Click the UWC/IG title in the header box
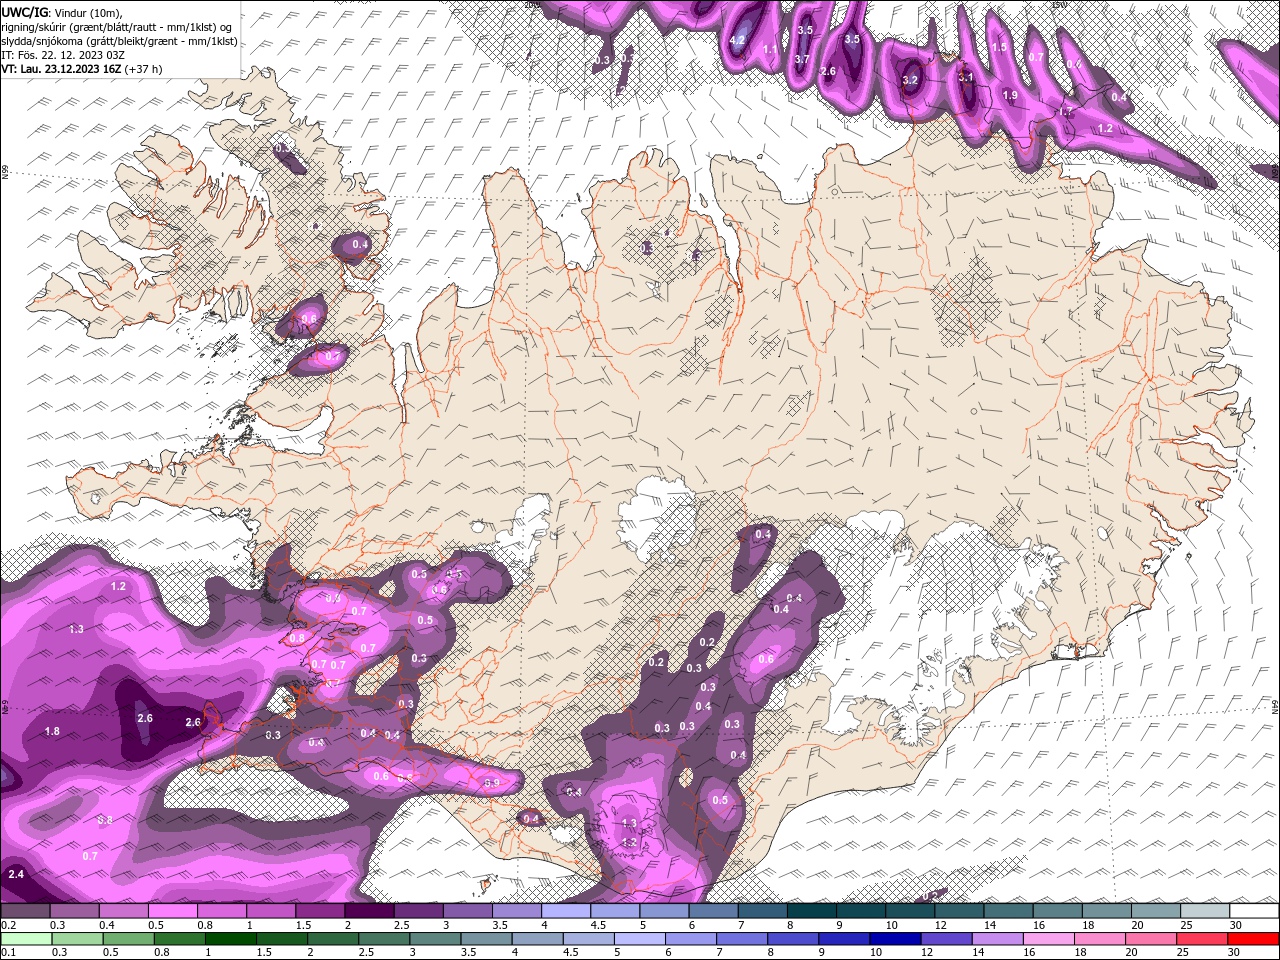 tap(25, 12)
